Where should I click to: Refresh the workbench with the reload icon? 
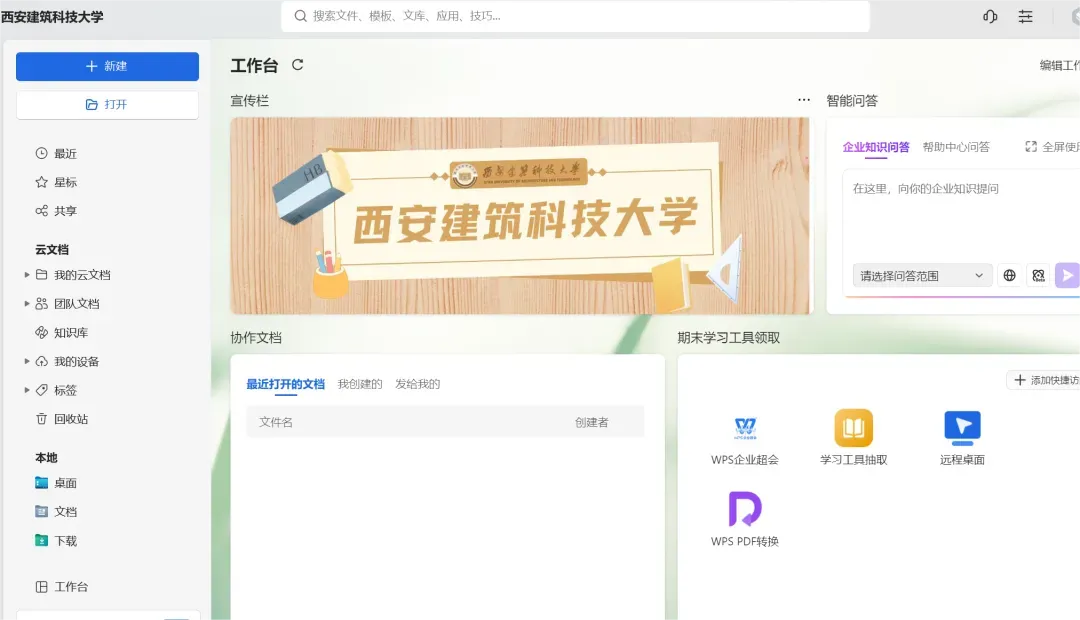pos(298,65)
